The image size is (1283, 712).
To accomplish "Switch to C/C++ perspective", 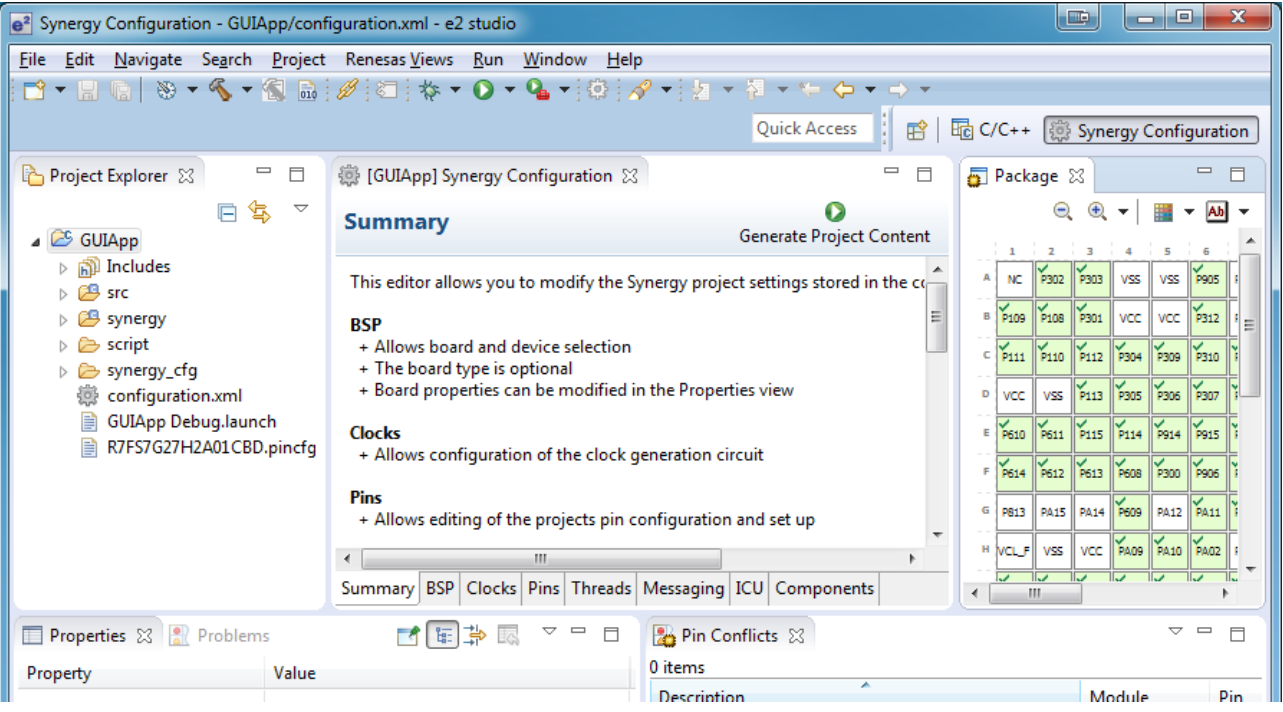I will click(x=990, y=130).
